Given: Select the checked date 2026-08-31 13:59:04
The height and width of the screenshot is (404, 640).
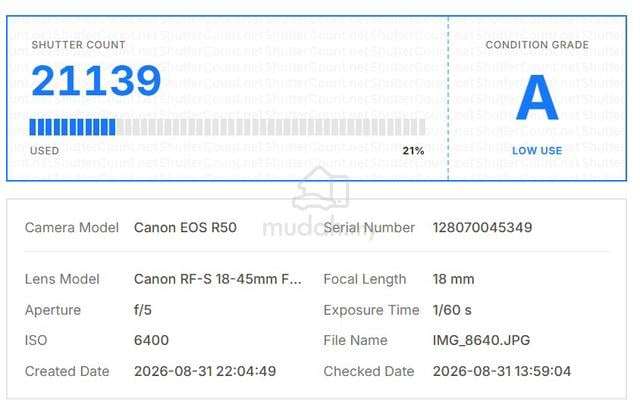Looking at the screenshot, I should 502,371.
